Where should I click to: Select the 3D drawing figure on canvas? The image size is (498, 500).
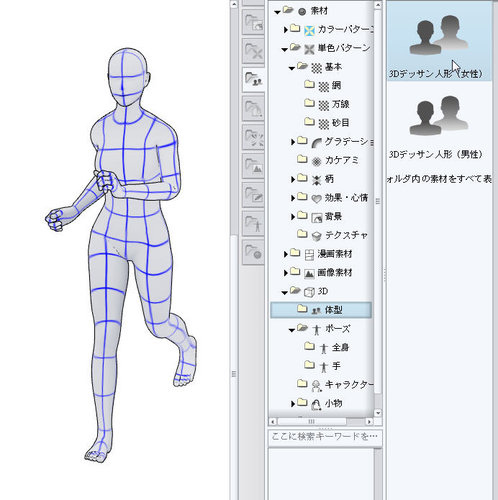pos(122,255)
